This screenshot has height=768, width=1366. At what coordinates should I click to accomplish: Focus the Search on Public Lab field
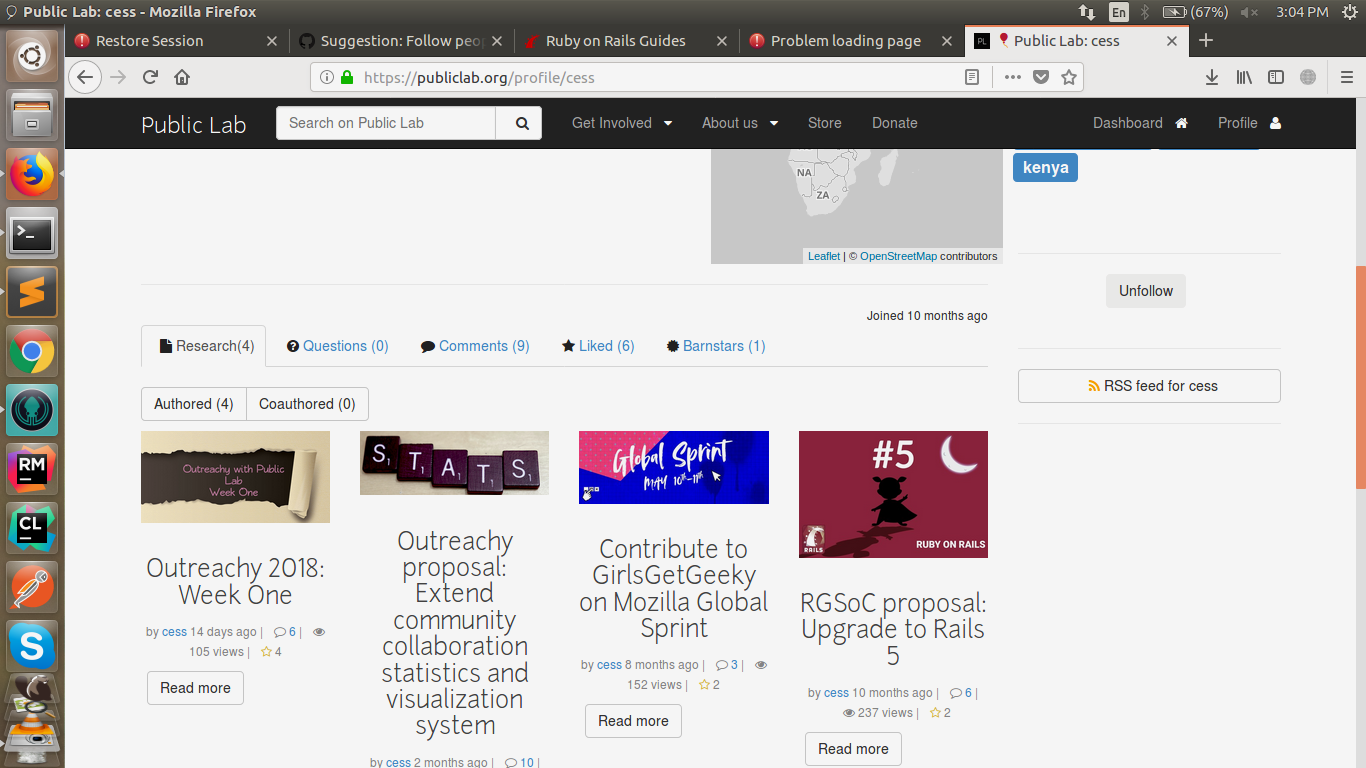(386, 123)
